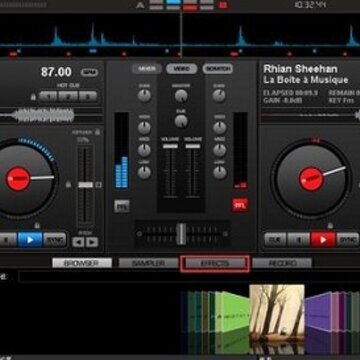The image size is (360, 360).
Task: Open the SAMPLER panel tab
Action: tap(148, 263)
